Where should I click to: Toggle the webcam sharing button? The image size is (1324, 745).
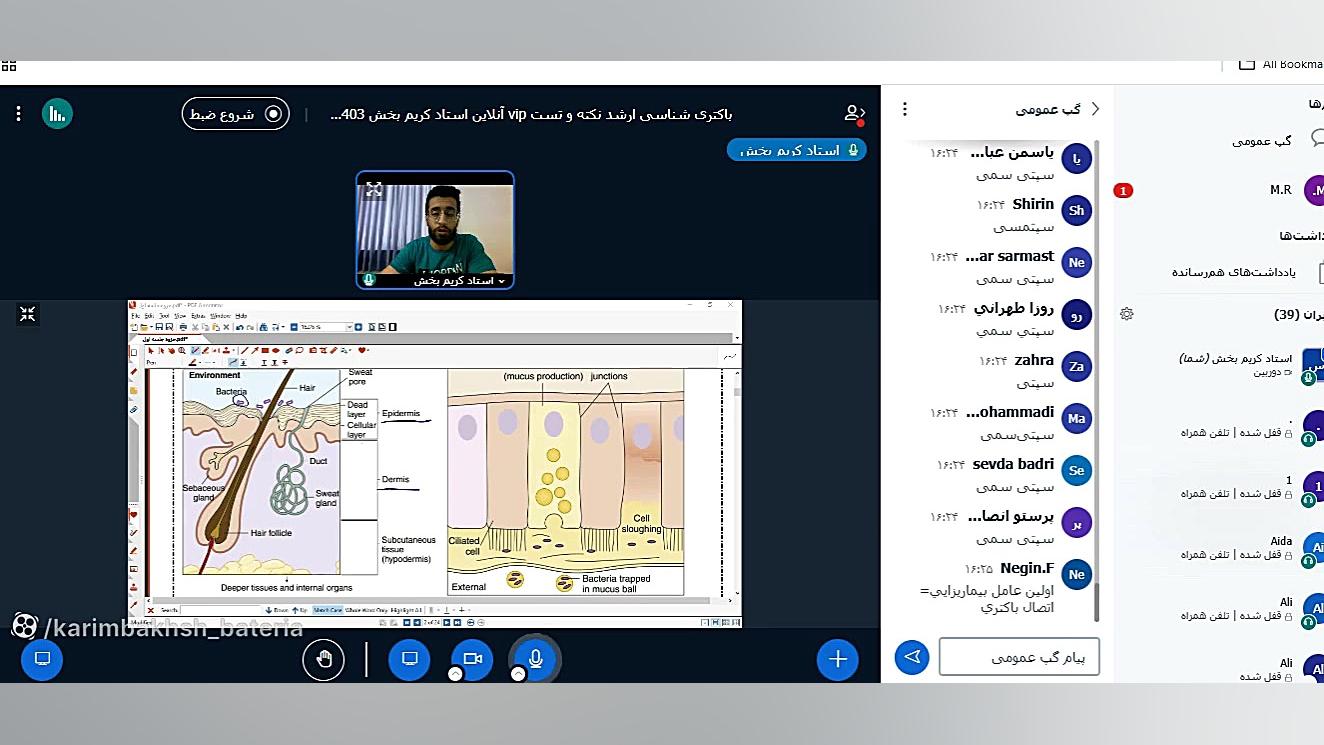coord(472,658)
